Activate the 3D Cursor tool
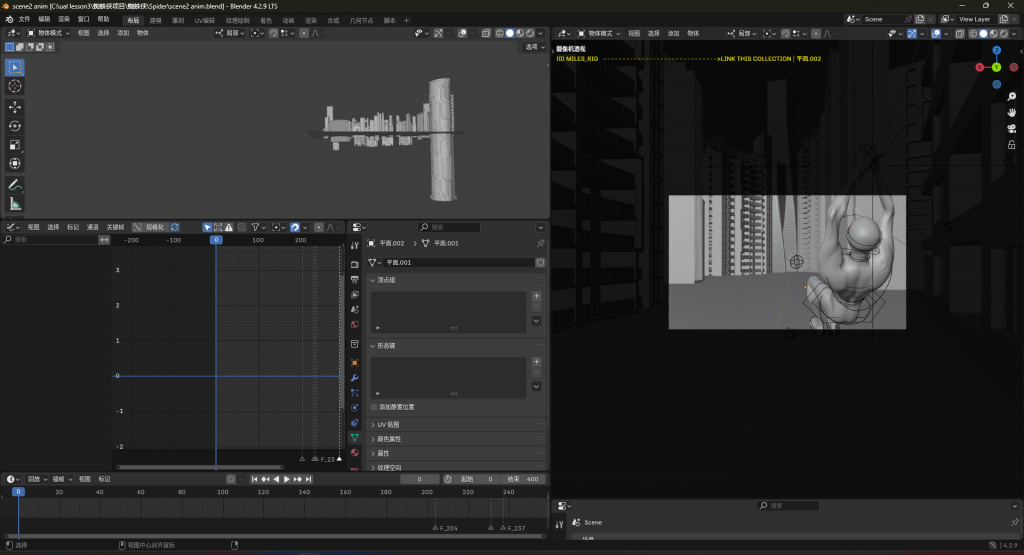Viewport: 1024px width, 555px height. point(15,87)
